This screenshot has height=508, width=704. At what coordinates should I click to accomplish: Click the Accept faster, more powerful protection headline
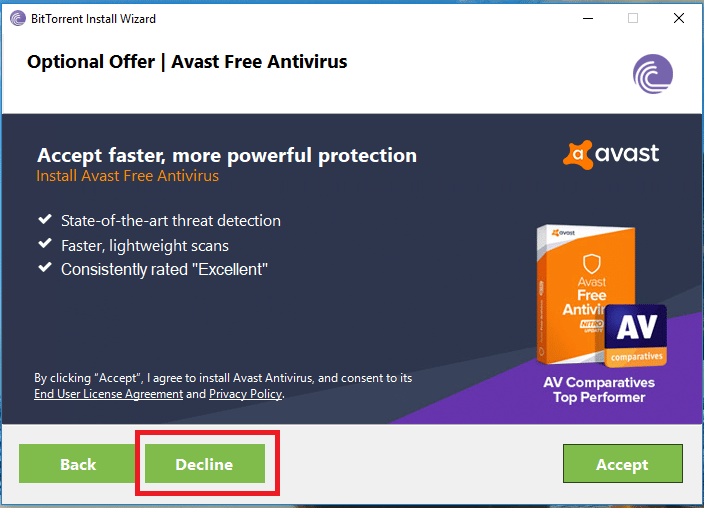[227, 155]
